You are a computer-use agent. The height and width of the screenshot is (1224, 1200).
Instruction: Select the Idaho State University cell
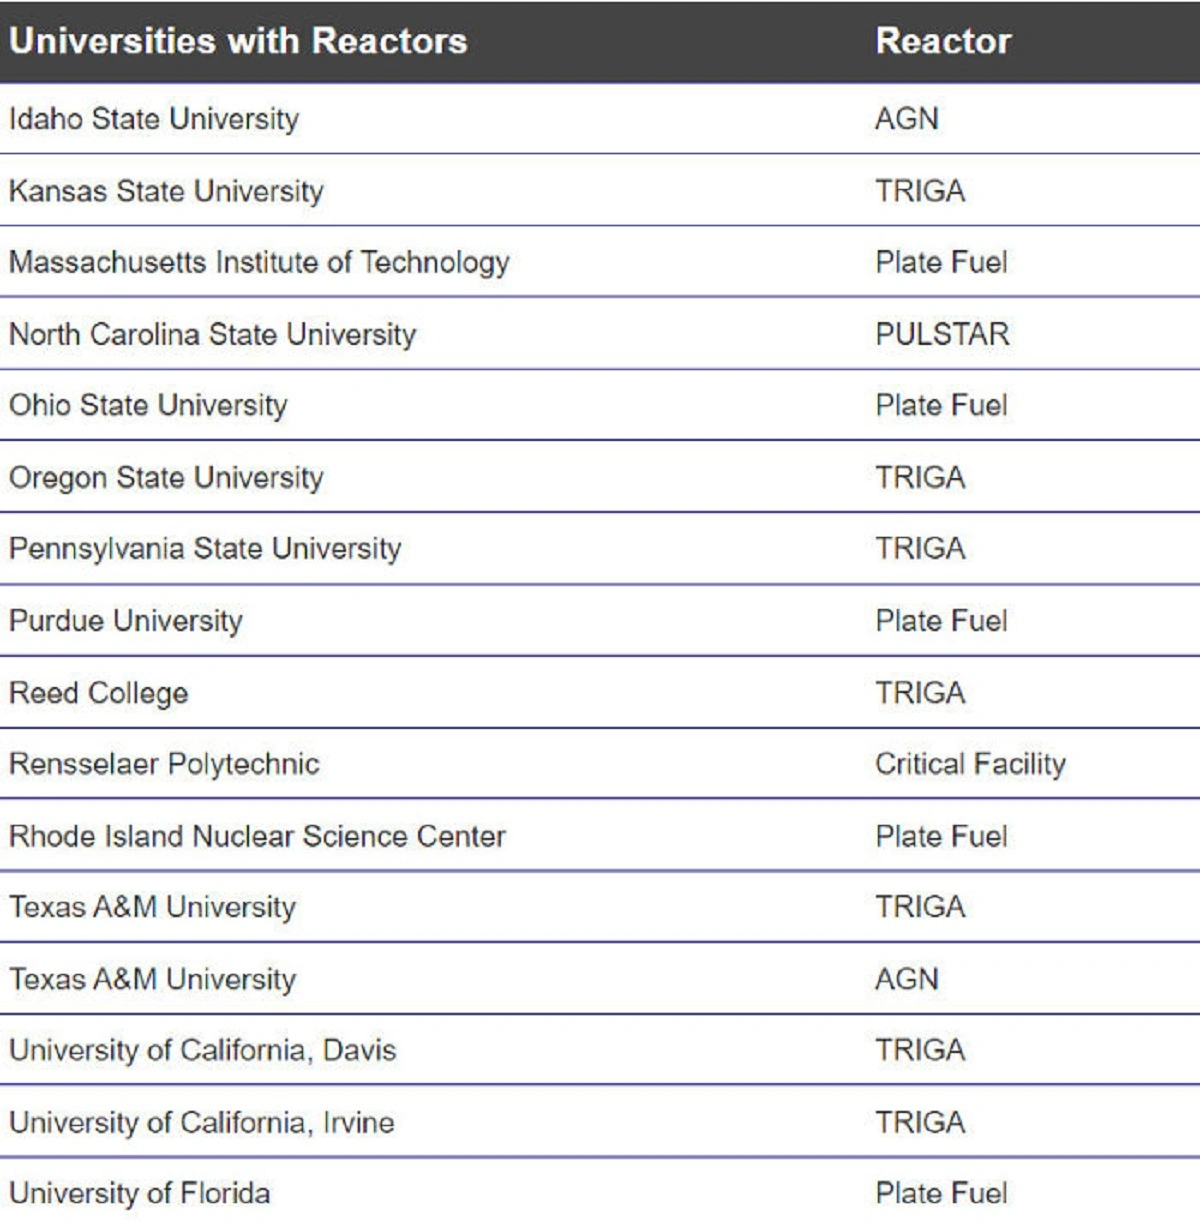coord(154,119)
